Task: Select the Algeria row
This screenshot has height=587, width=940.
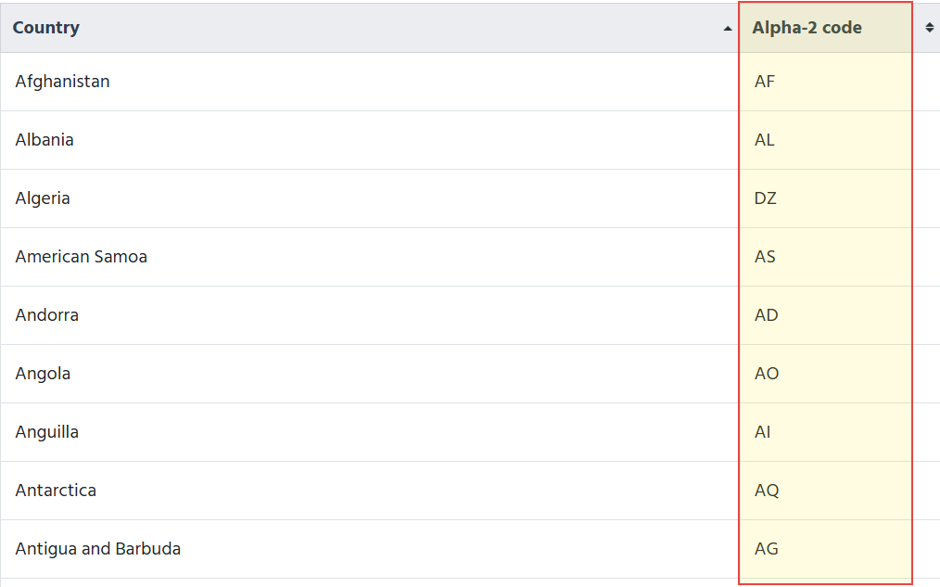Action: pyautogui.click(x=470, y=198)
